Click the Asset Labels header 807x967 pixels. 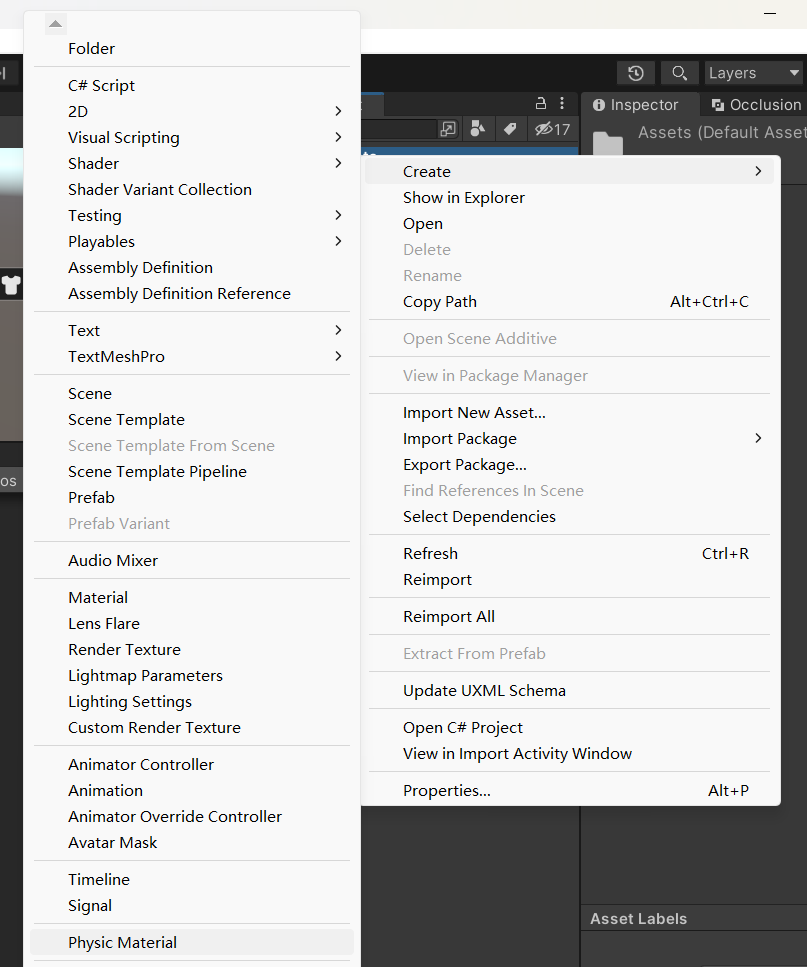[x=638, y=918]
